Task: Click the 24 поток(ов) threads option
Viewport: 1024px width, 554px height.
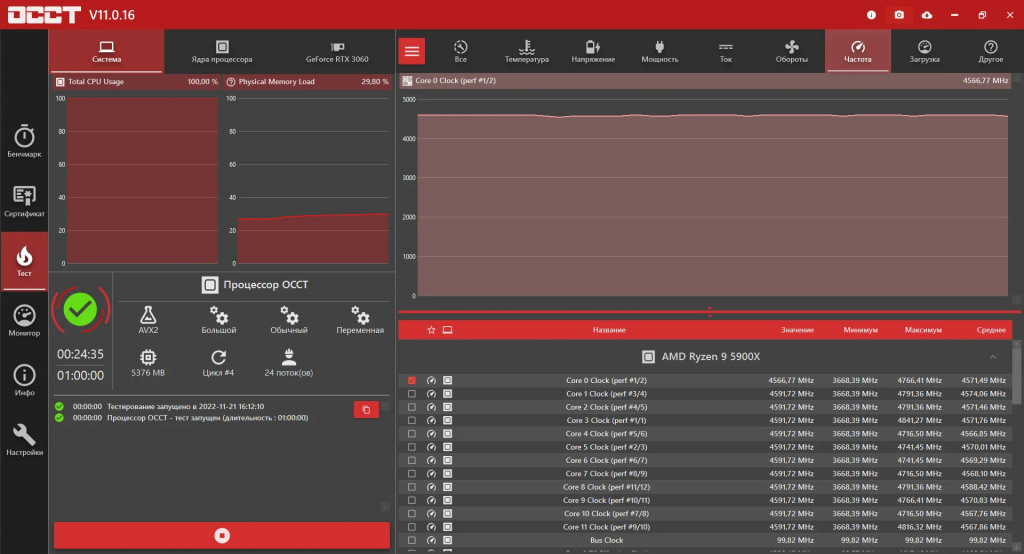Action: tap(289, 363)
